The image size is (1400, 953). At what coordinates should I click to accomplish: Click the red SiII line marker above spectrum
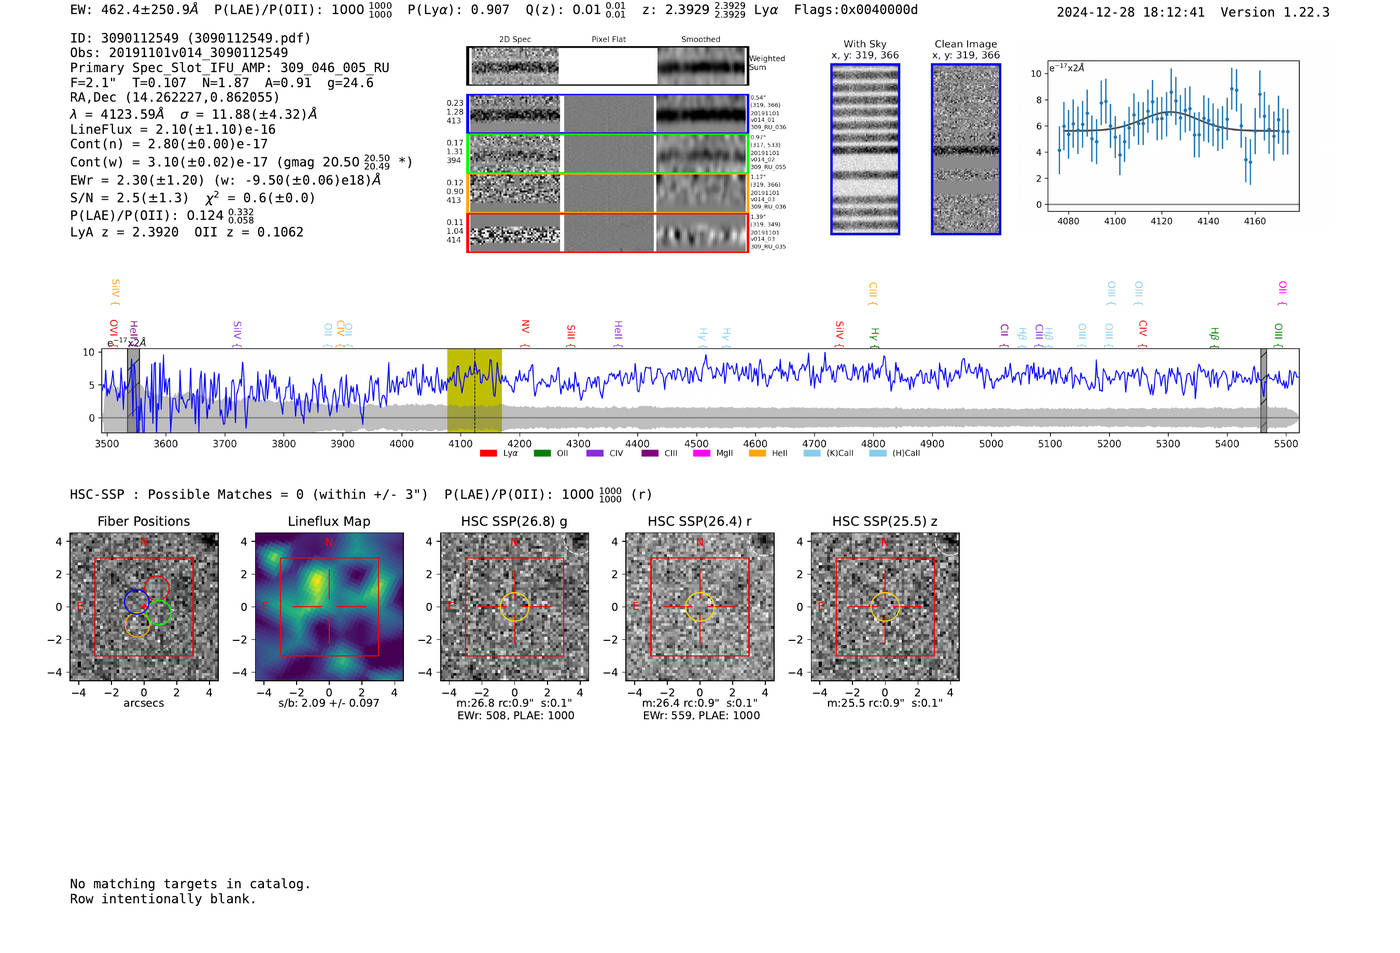(571, 336)
